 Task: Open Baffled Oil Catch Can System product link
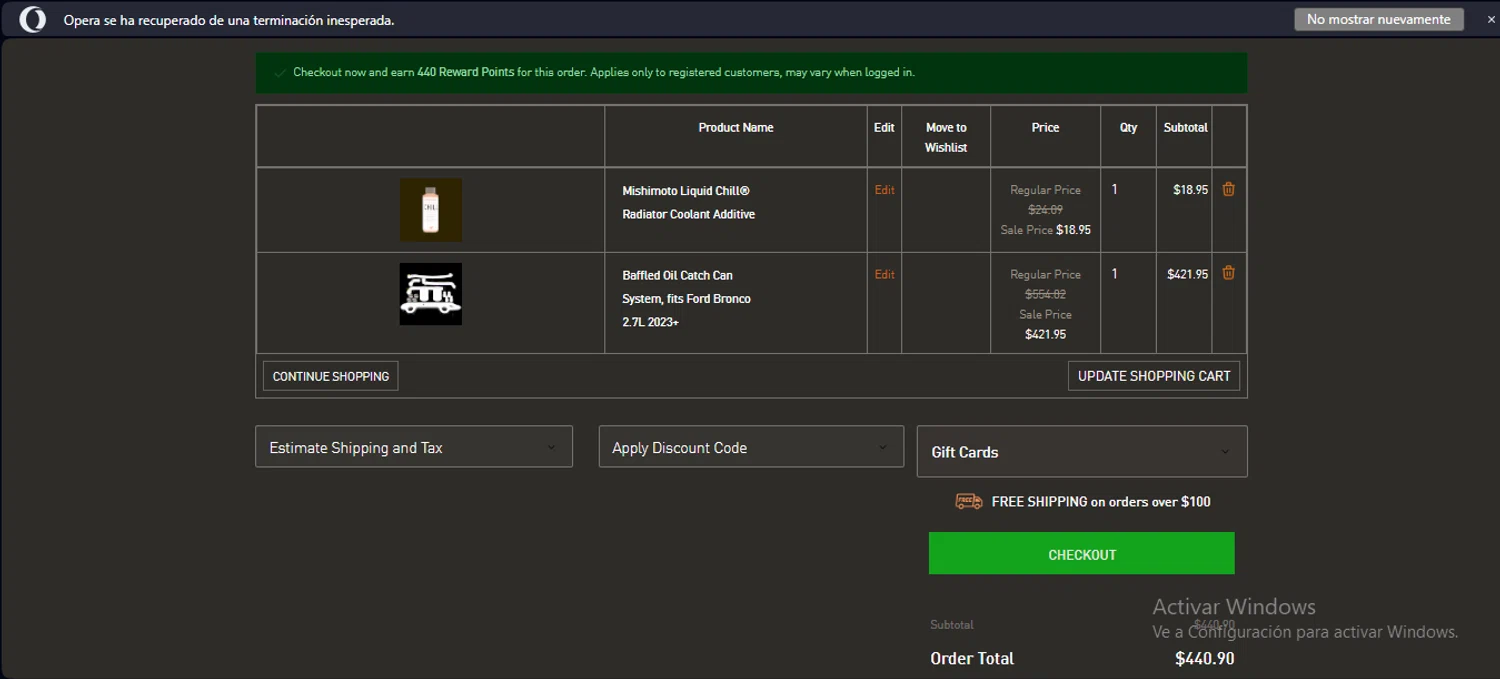(686, 298)
